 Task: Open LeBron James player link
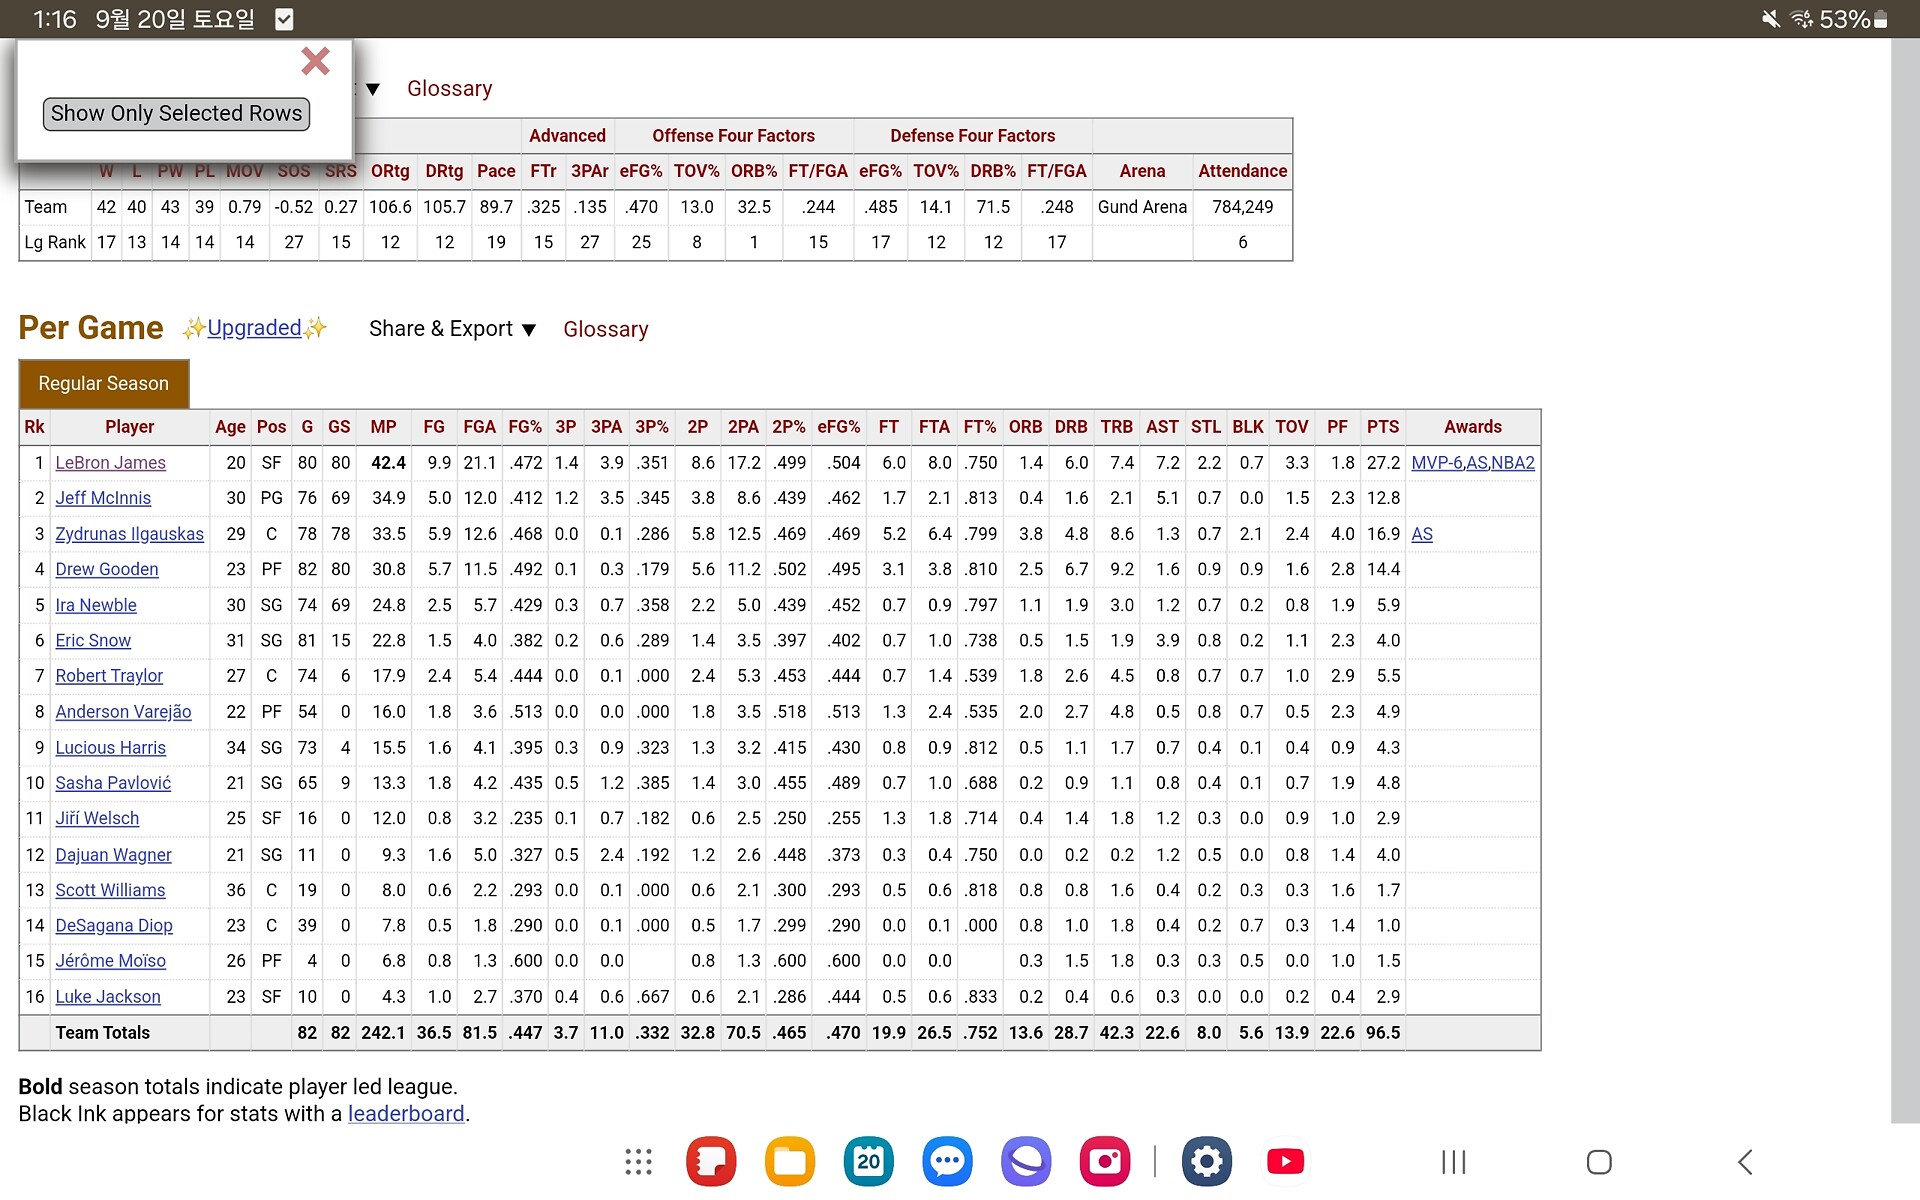point(110,463)
